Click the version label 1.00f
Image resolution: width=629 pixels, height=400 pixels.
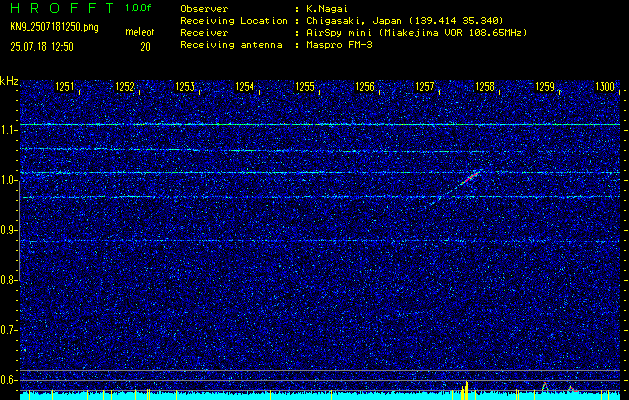(x=138, y=8)
